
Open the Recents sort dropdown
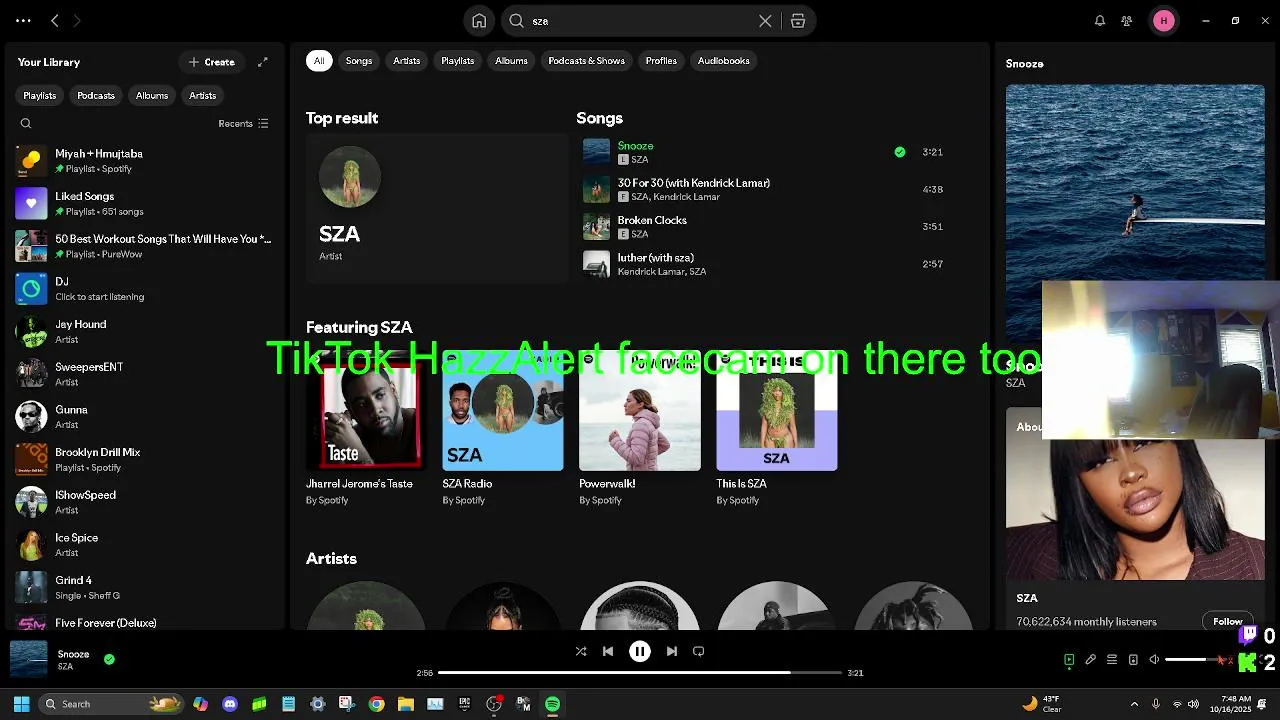[x=243, y=124]
